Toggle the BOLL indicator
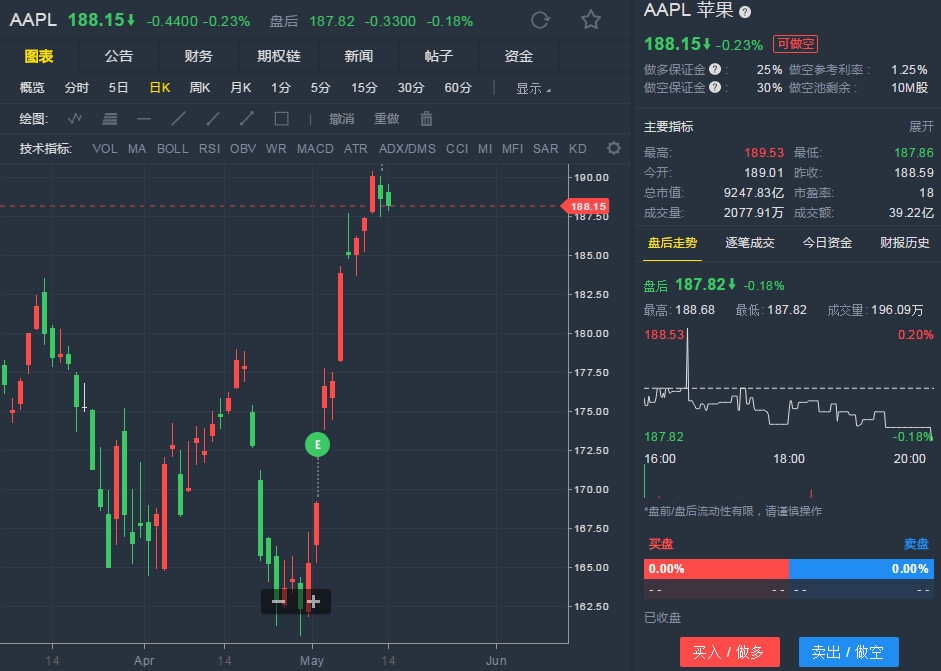This screenshot has width=941, height=671. 173,149
